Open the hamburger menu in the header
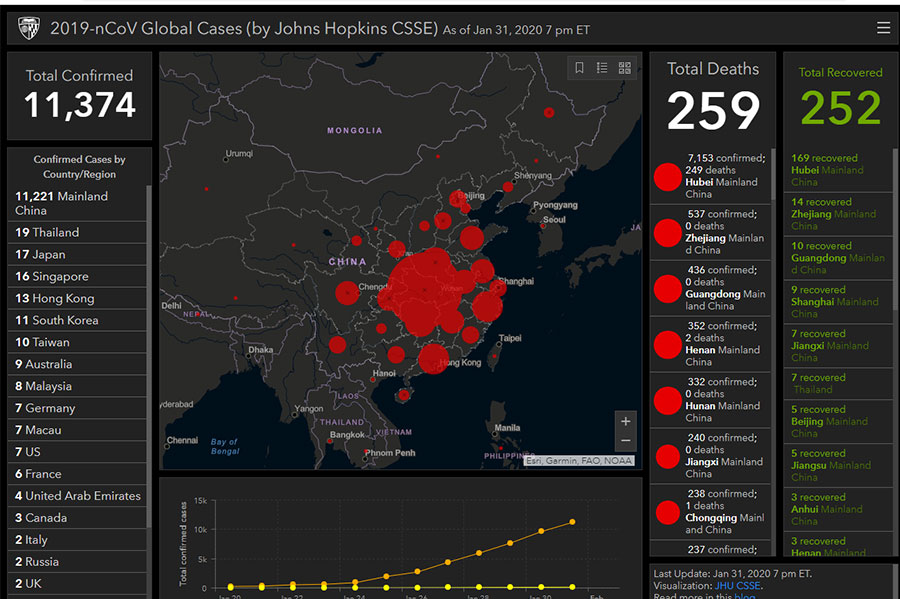The width and height of the screenshot is (900, 599). [883, 28]
